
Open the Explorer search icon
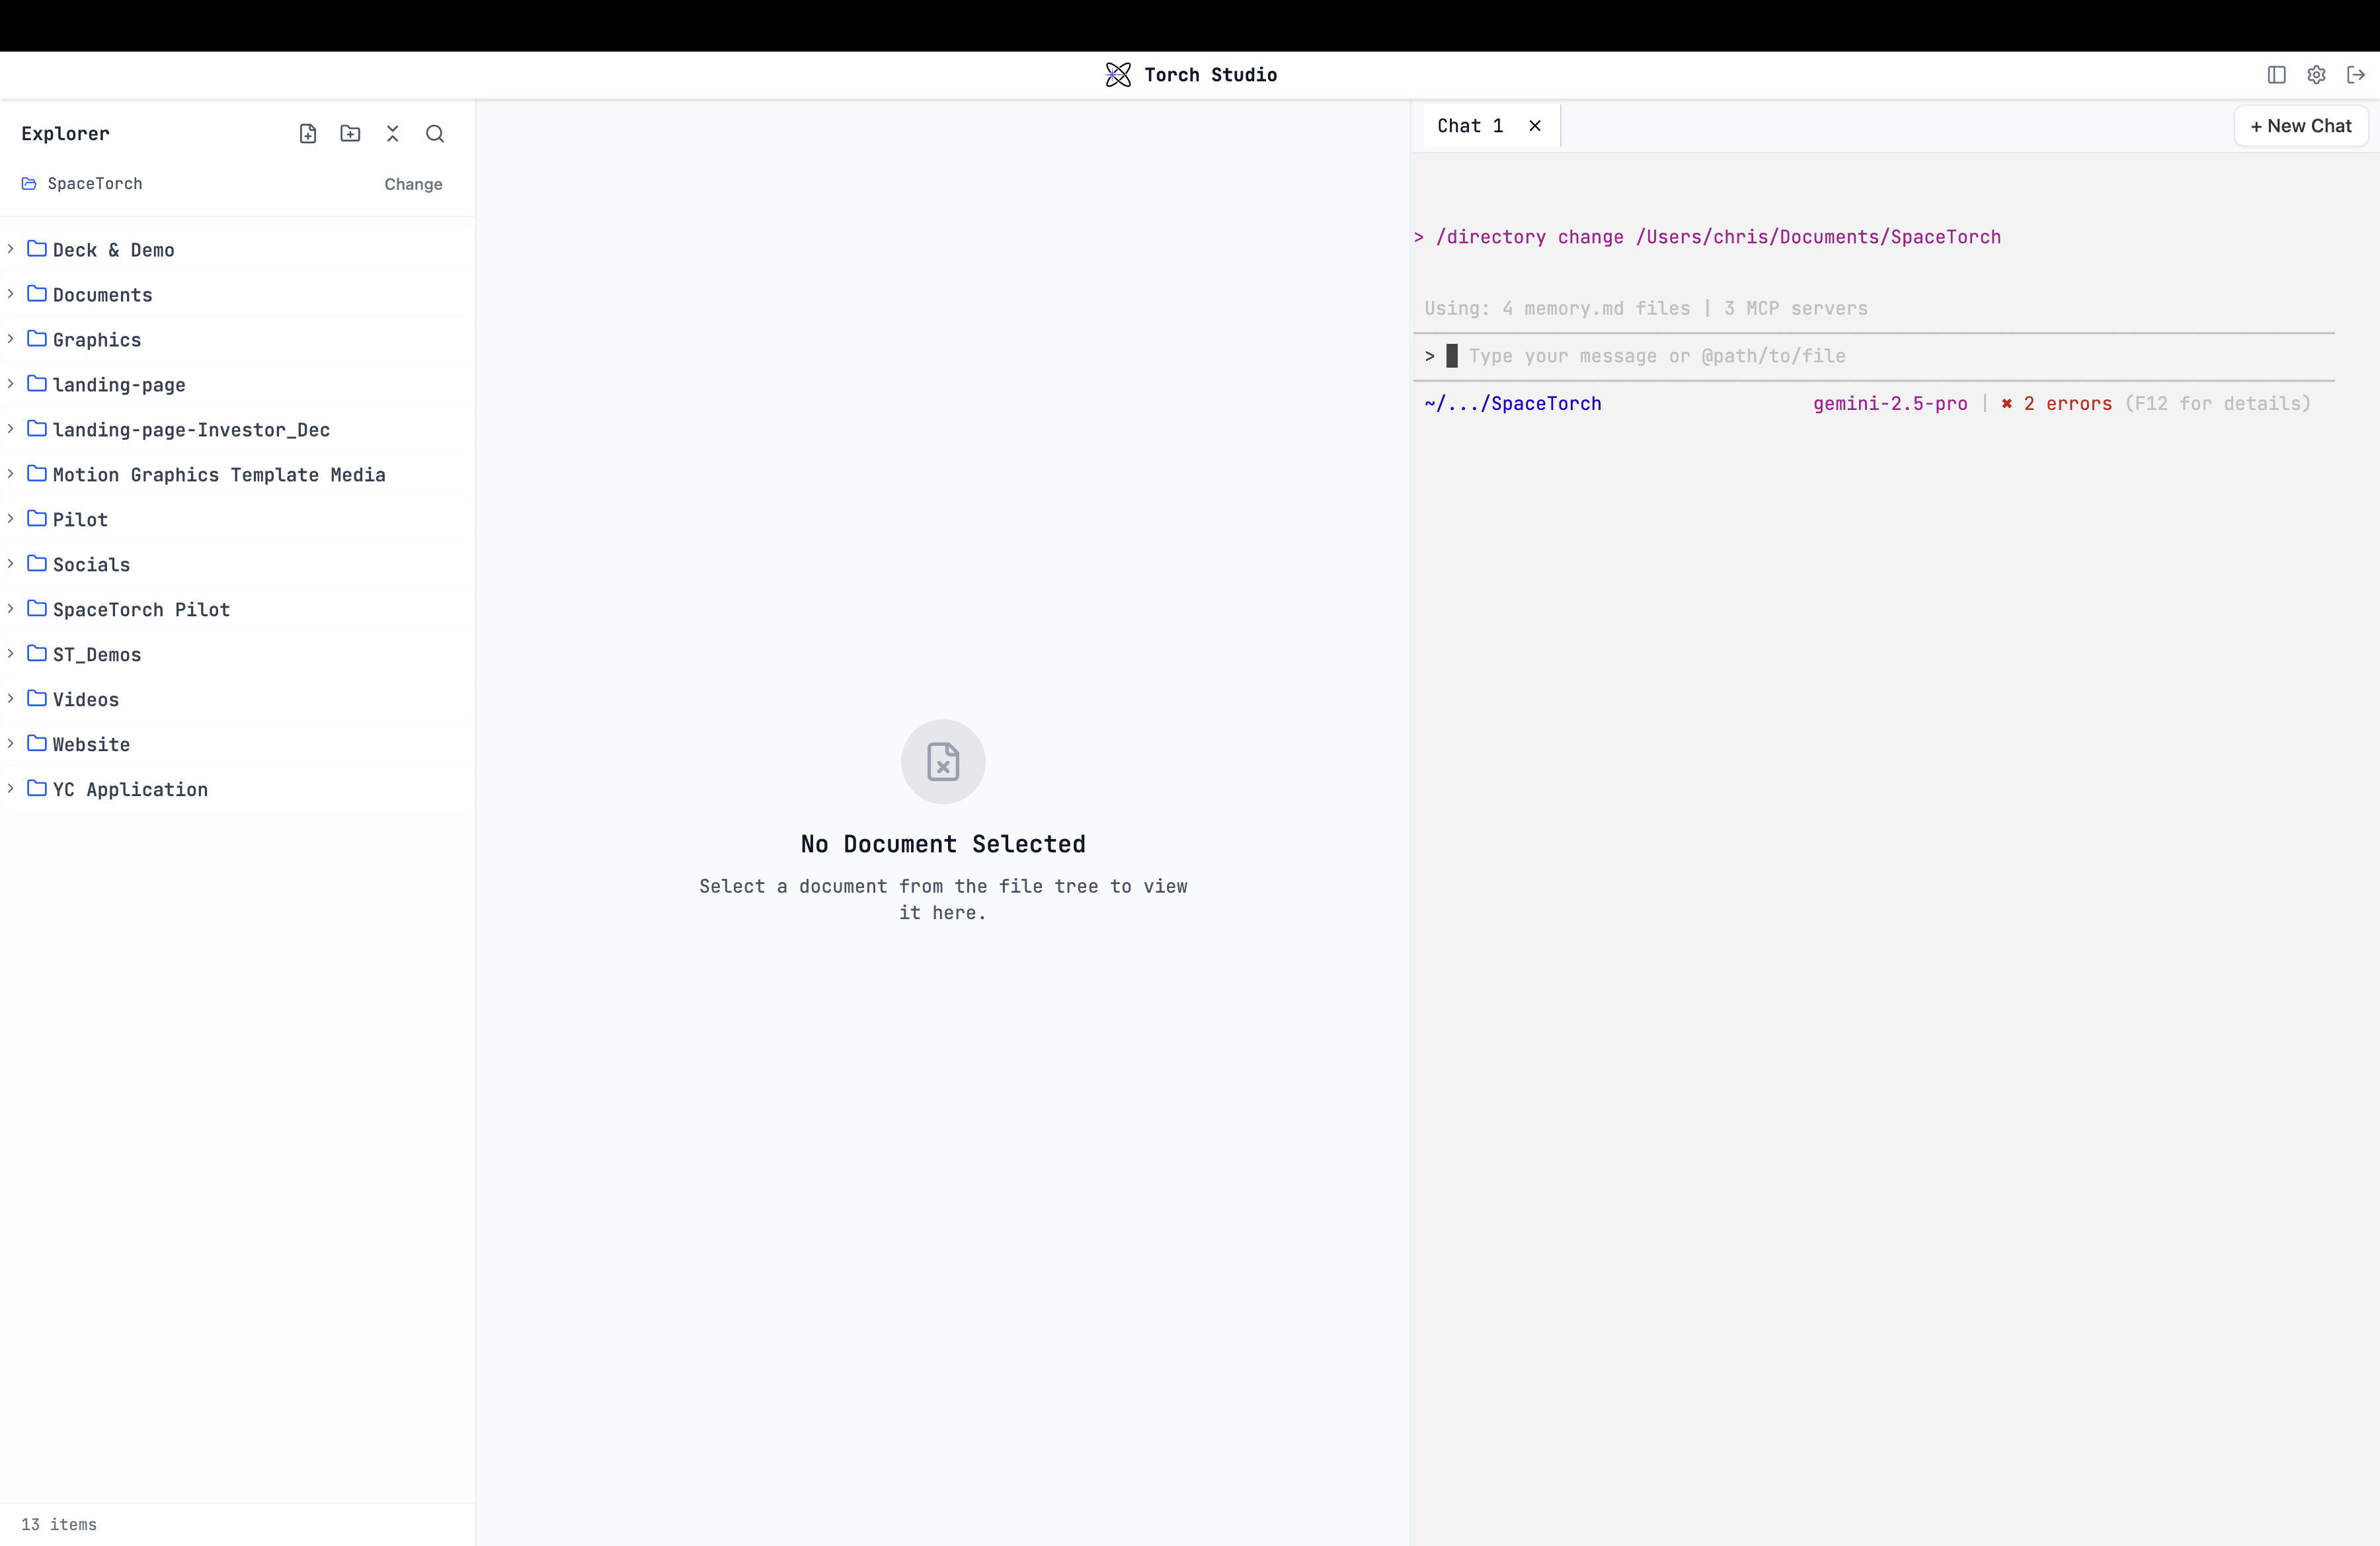point(435,134)
